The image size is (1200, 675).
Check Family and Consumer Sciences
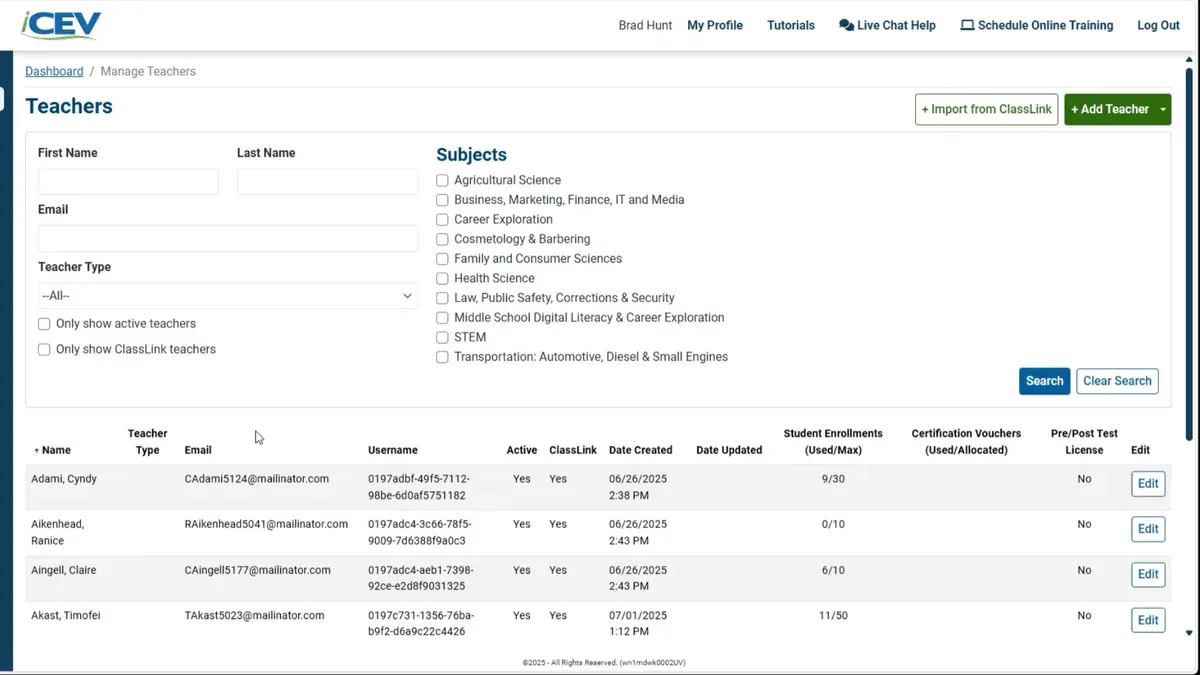(442, 259)
